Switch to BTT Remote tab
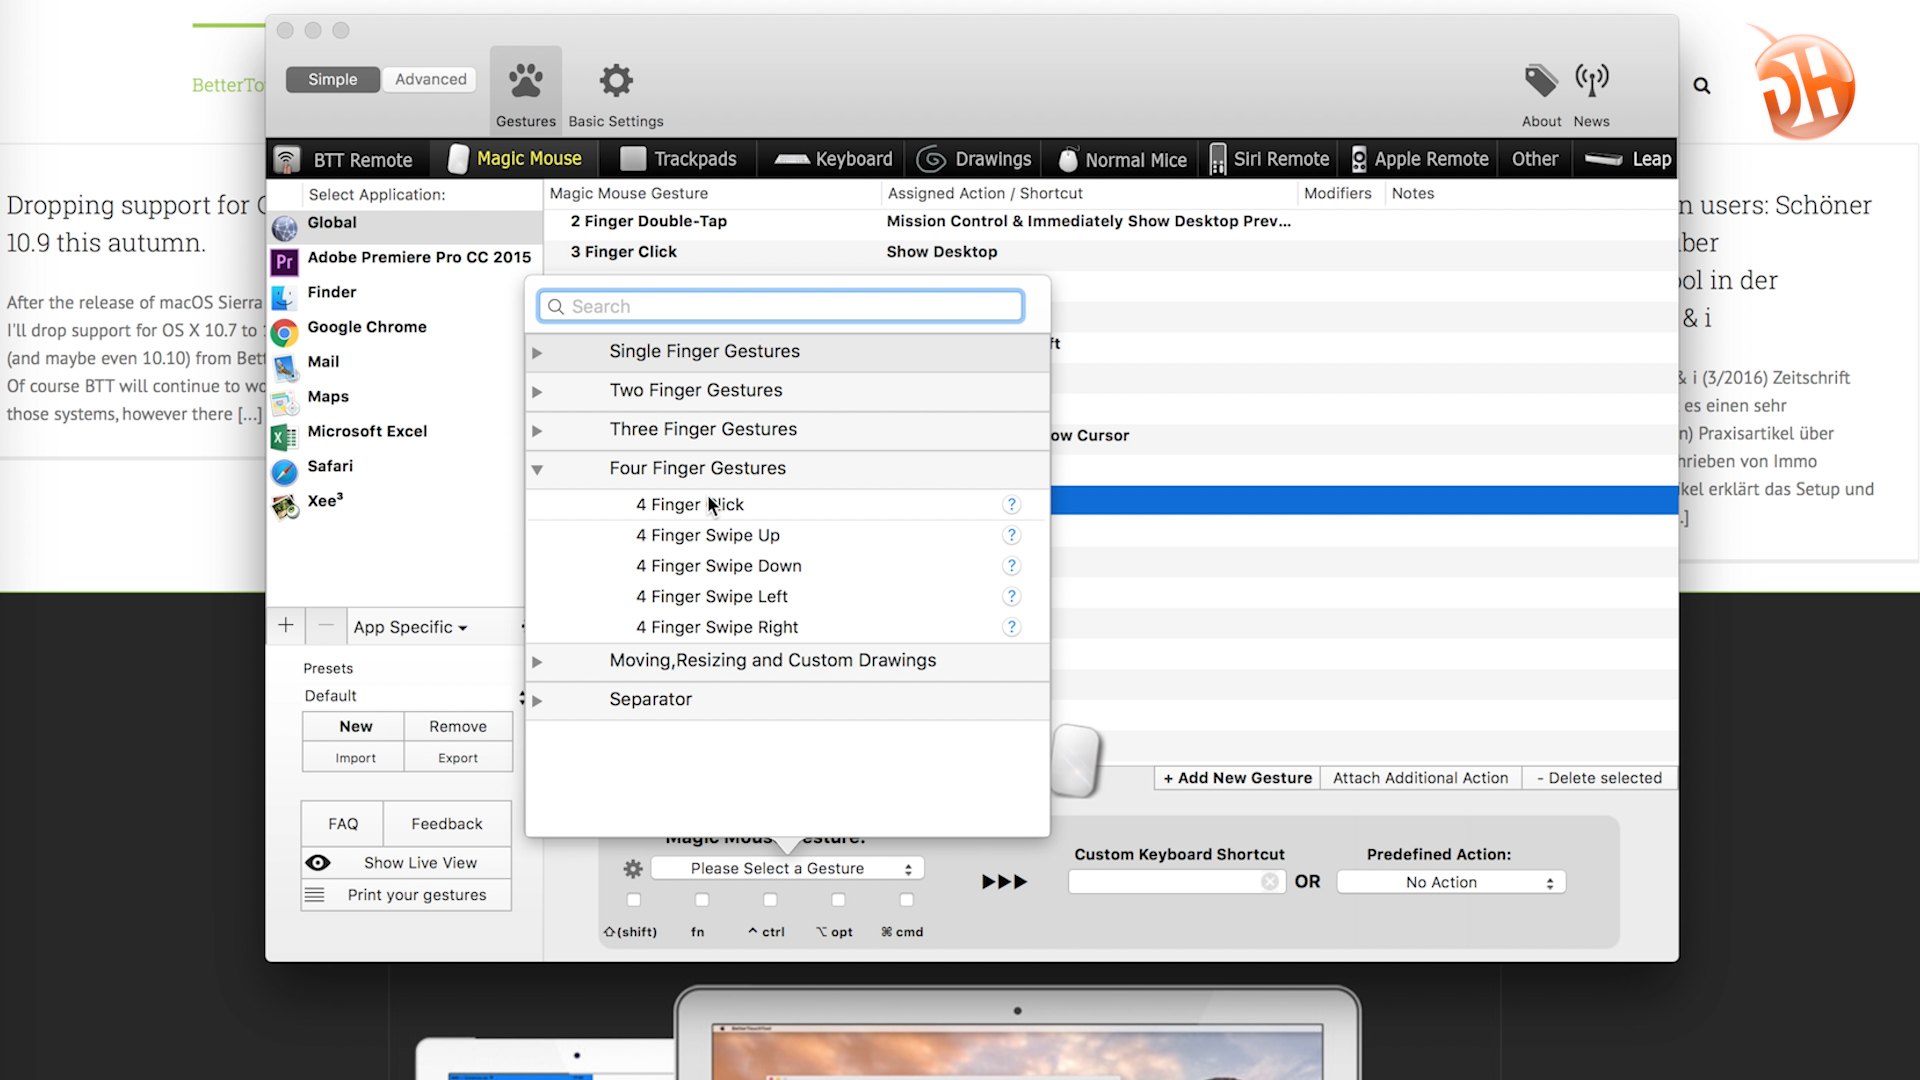The width and height of the screenshot is (1920, 1080). (345, 160)
